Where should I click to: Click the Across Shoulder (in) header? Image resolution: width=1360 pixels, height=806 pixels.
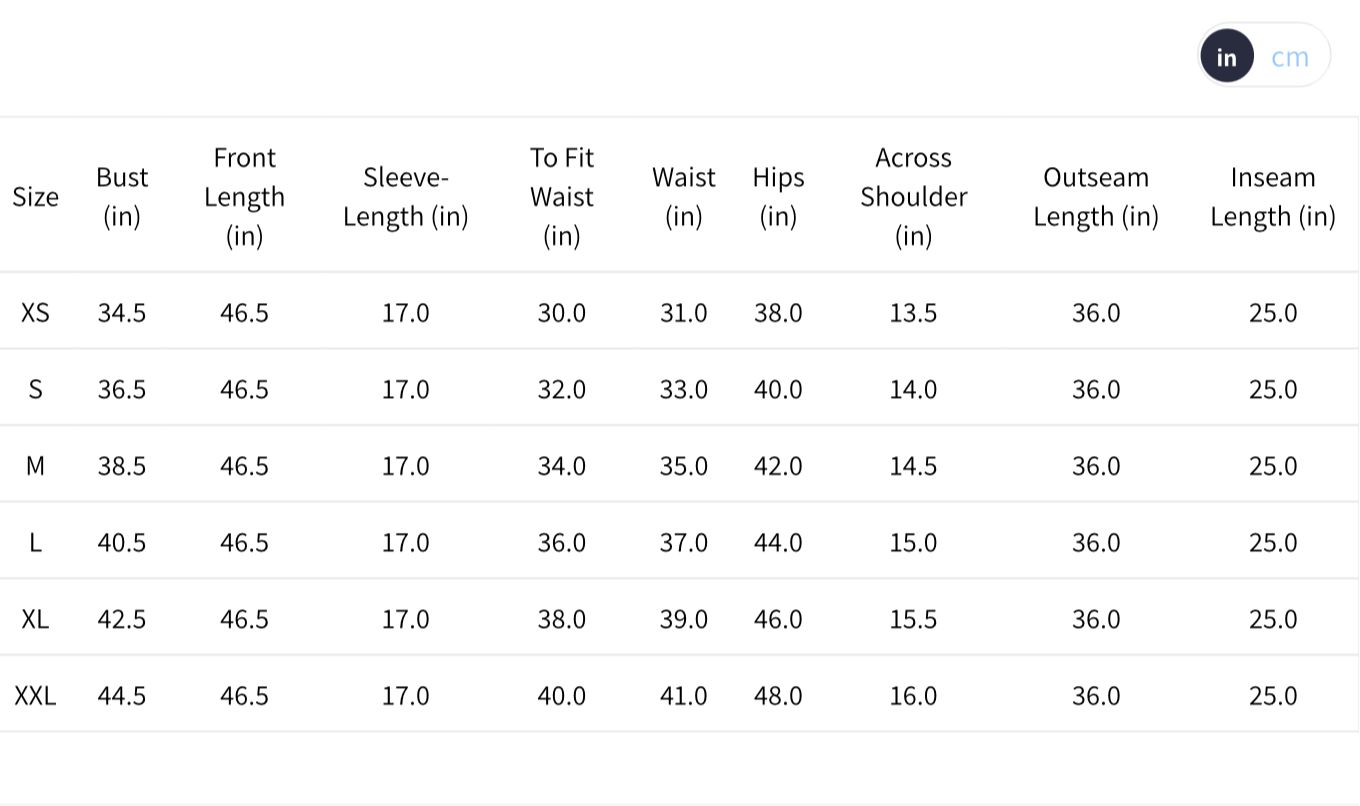point(913,197)
